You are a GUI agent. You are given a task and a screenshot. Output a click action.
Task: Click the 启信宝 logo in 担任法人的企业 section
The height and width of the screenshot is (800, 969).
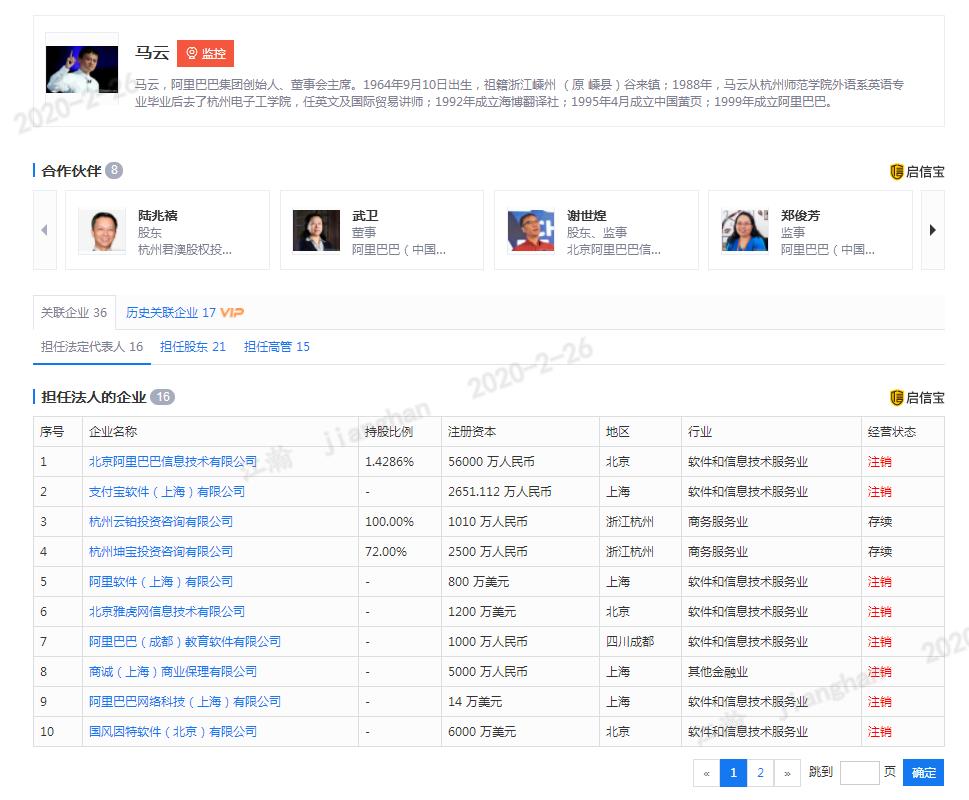click(x=918, y=396)
